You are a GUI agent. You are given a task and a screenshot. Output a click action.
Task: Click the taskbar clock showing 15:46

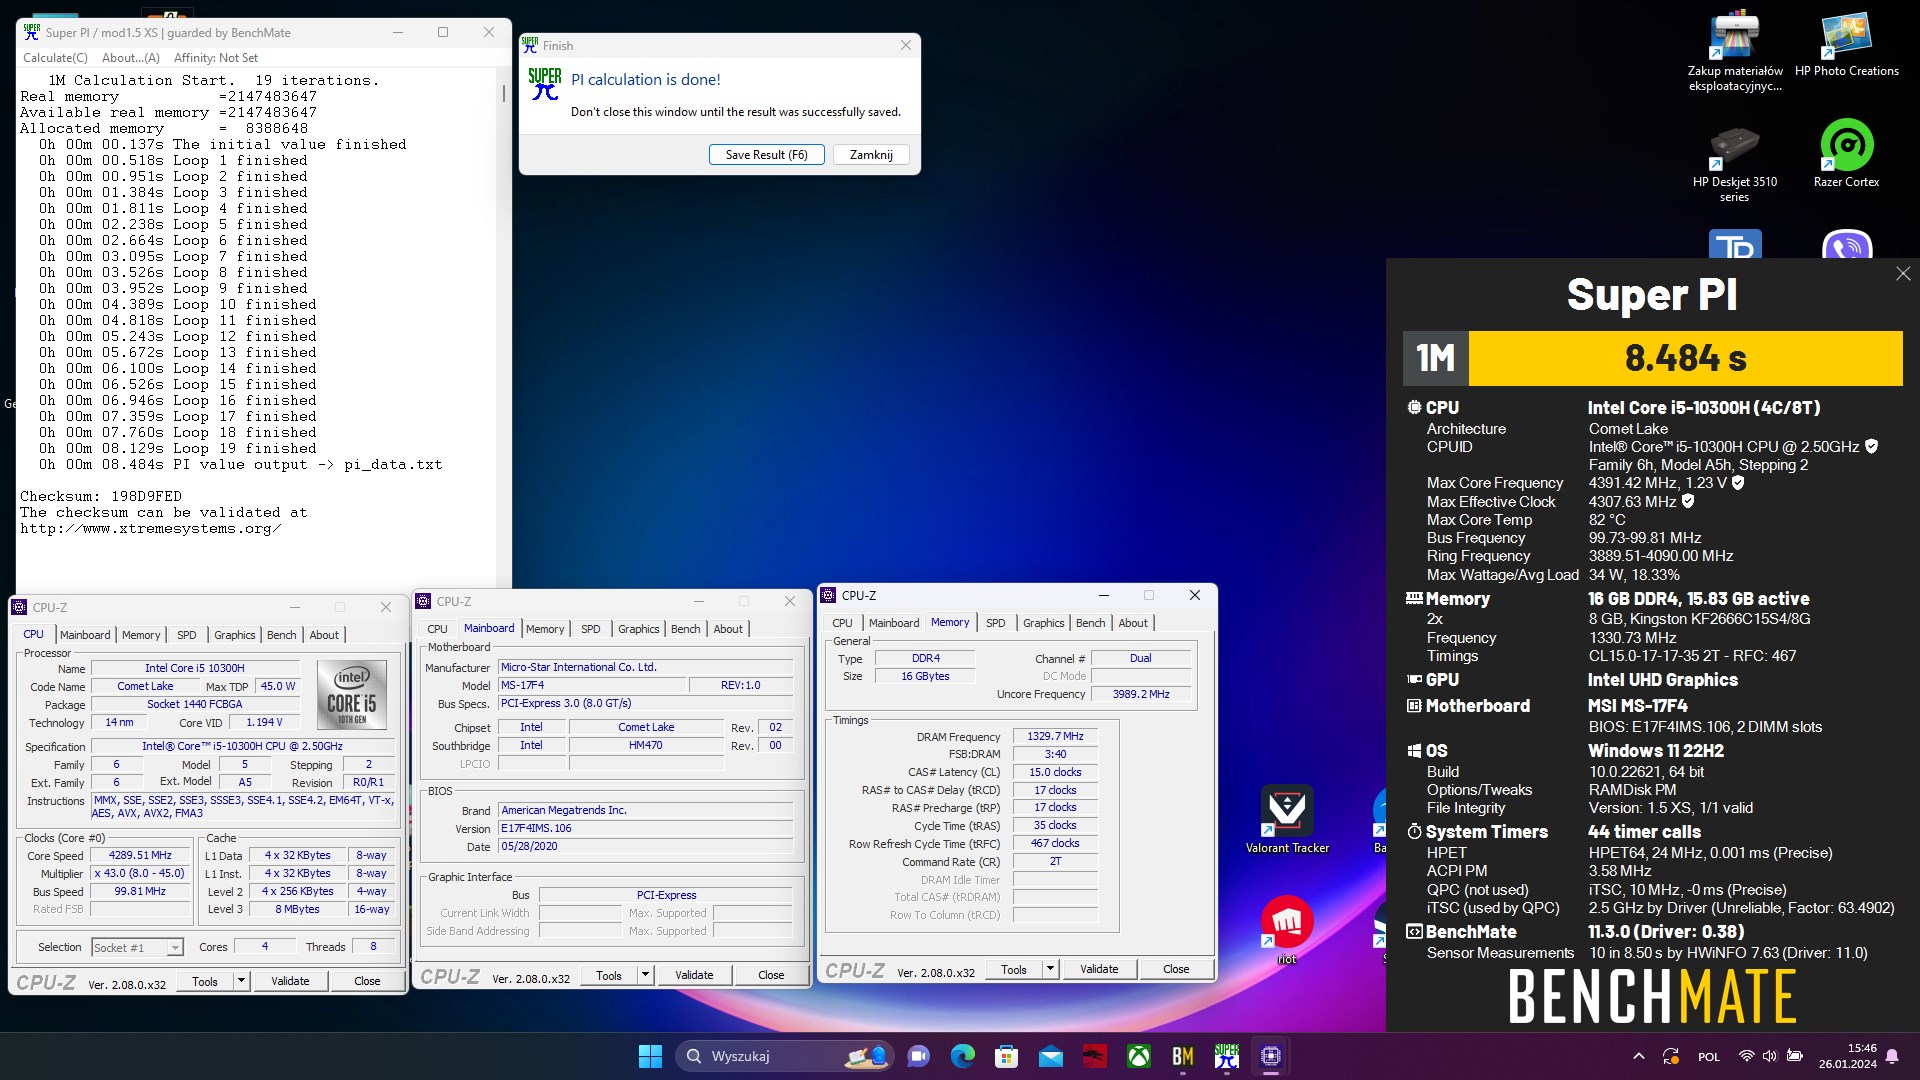pos(1847,1056)
